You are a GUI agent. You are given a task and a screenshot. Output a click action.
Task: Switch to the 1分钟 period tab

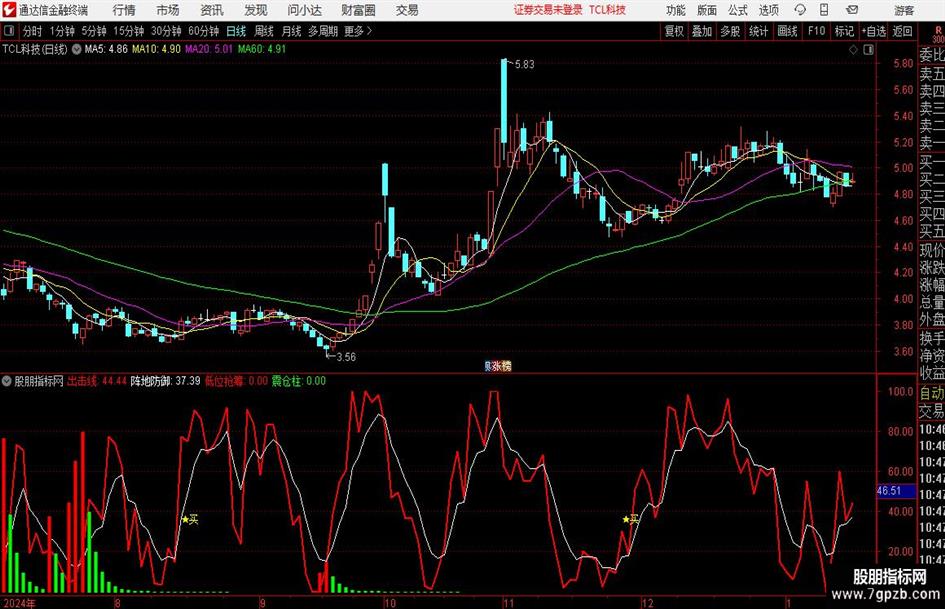pyautogui.click(x=62, y=31)
